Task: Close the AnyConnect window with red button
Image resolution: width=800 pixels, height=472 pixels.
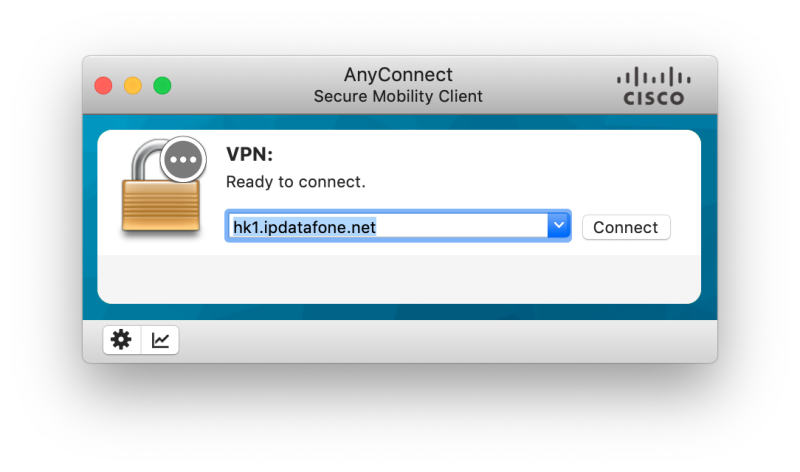Action: pyautogui.click(x=104, y=85)
